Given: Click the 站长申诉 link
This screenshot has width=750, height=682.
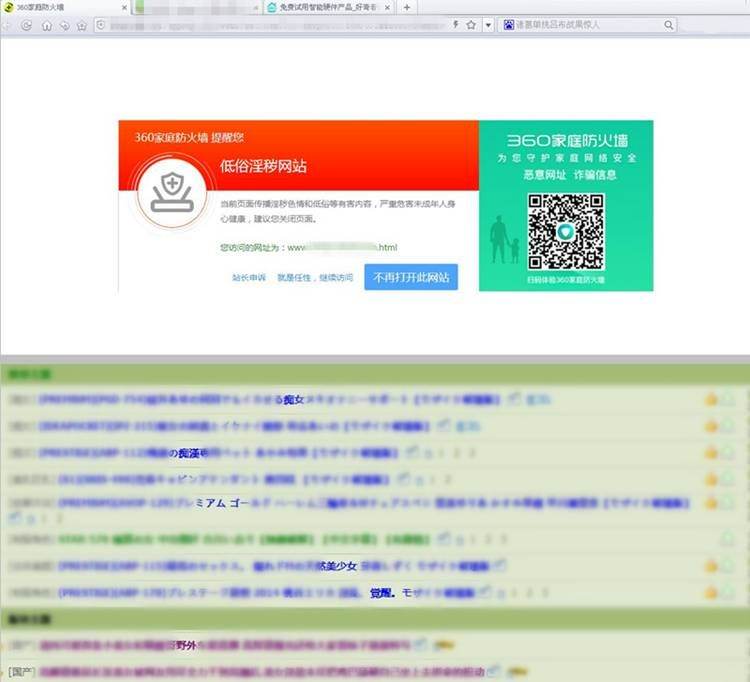Looking at the screenshot, I should [249, 277].
